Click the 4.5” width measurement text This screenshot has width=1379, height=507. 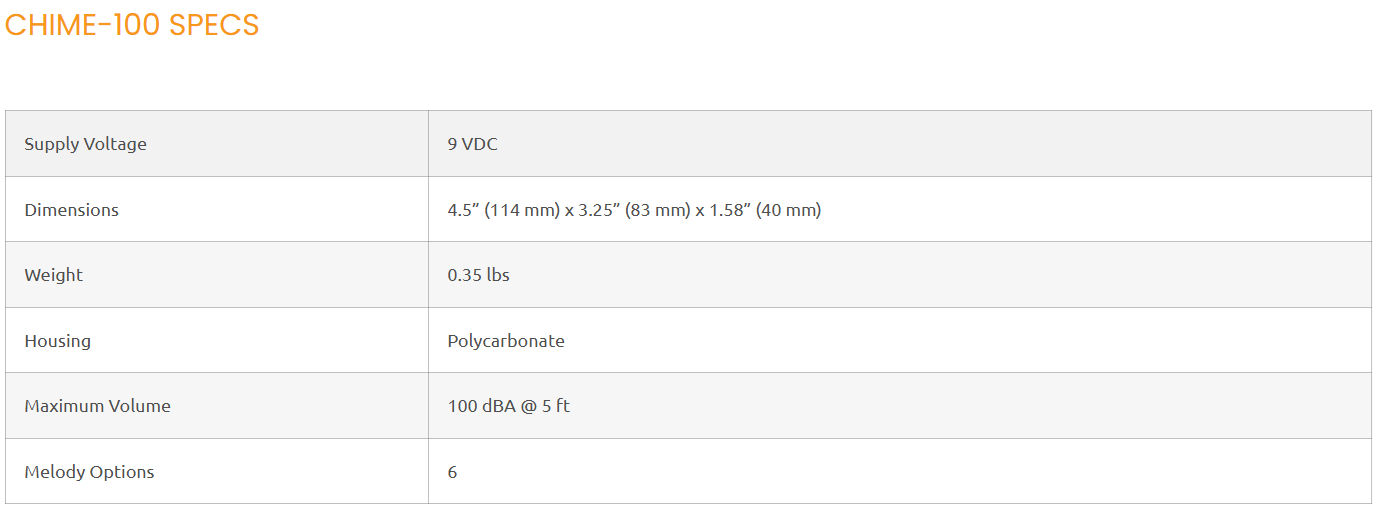click(x=463, y=210)
